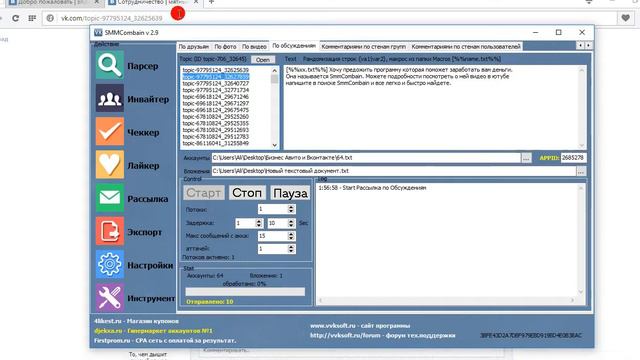Screen dimensions: 640x360
Task: Select topic-69618124_29675475 in the list
Action: 216,110
